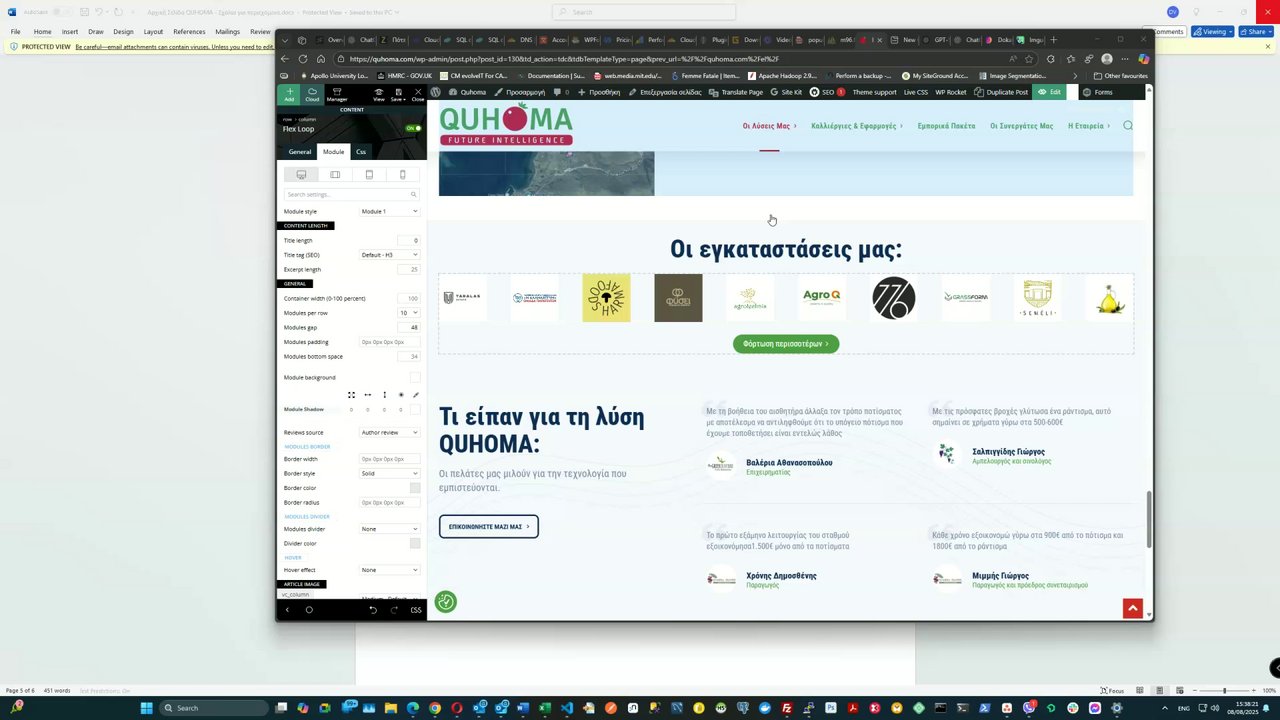
Task: Click the Add element button in composer
Action: [x=289, y=94]
